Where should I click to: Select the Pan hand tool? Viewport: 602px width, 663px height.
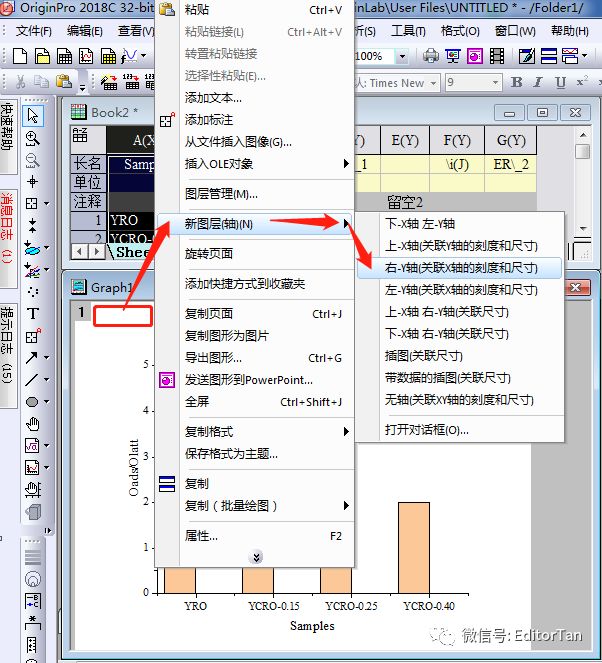coord(33,424)
